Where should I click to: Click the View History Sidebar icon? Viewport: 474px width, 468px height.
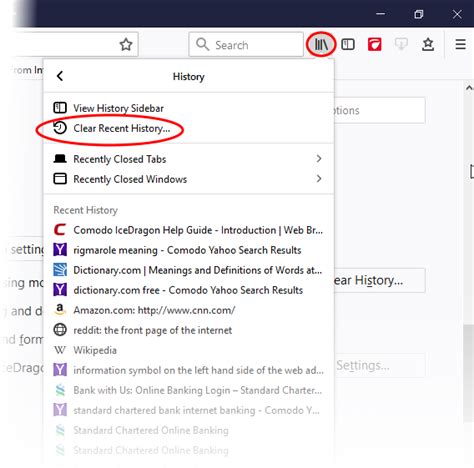coord(60,108)
